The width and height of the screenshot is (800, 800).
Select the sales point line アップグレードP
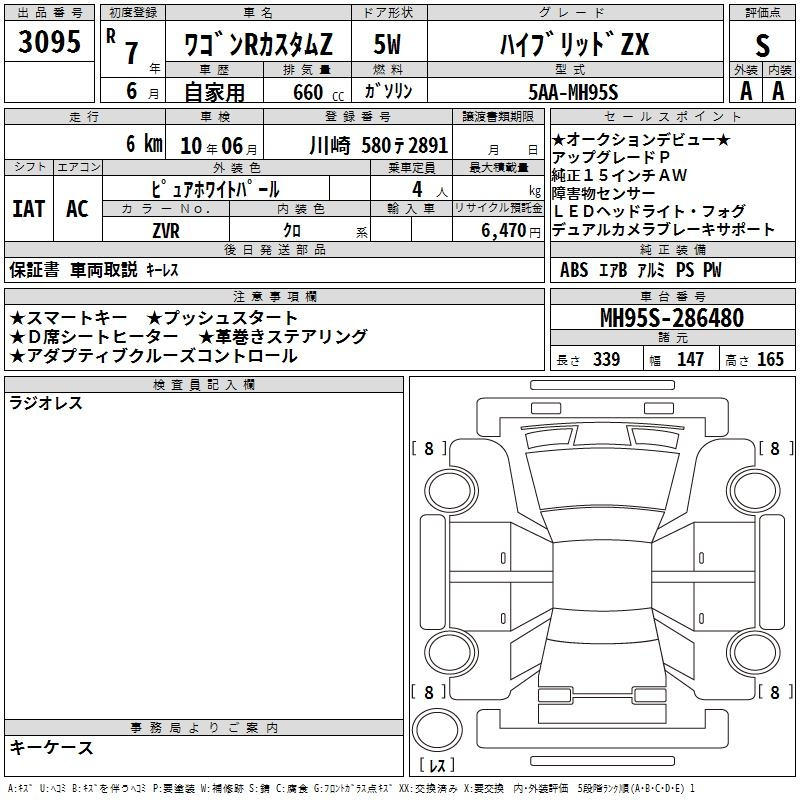[x=610, y=157]
